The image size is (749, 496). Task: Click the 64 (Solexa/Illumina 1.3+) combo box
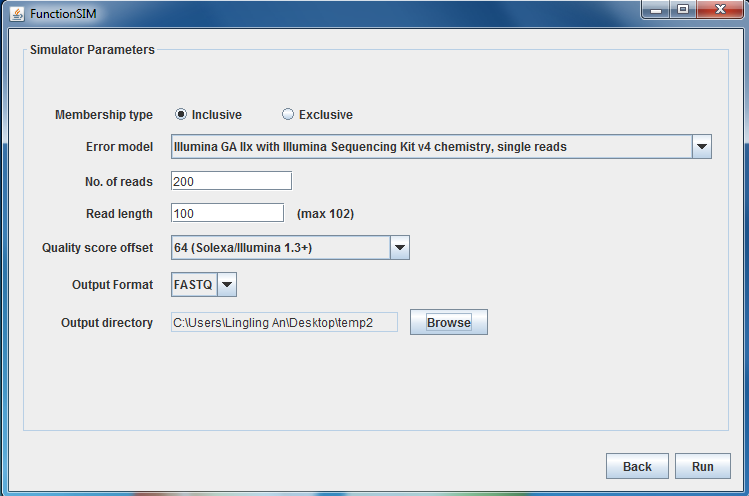click(x=290, y=248)
